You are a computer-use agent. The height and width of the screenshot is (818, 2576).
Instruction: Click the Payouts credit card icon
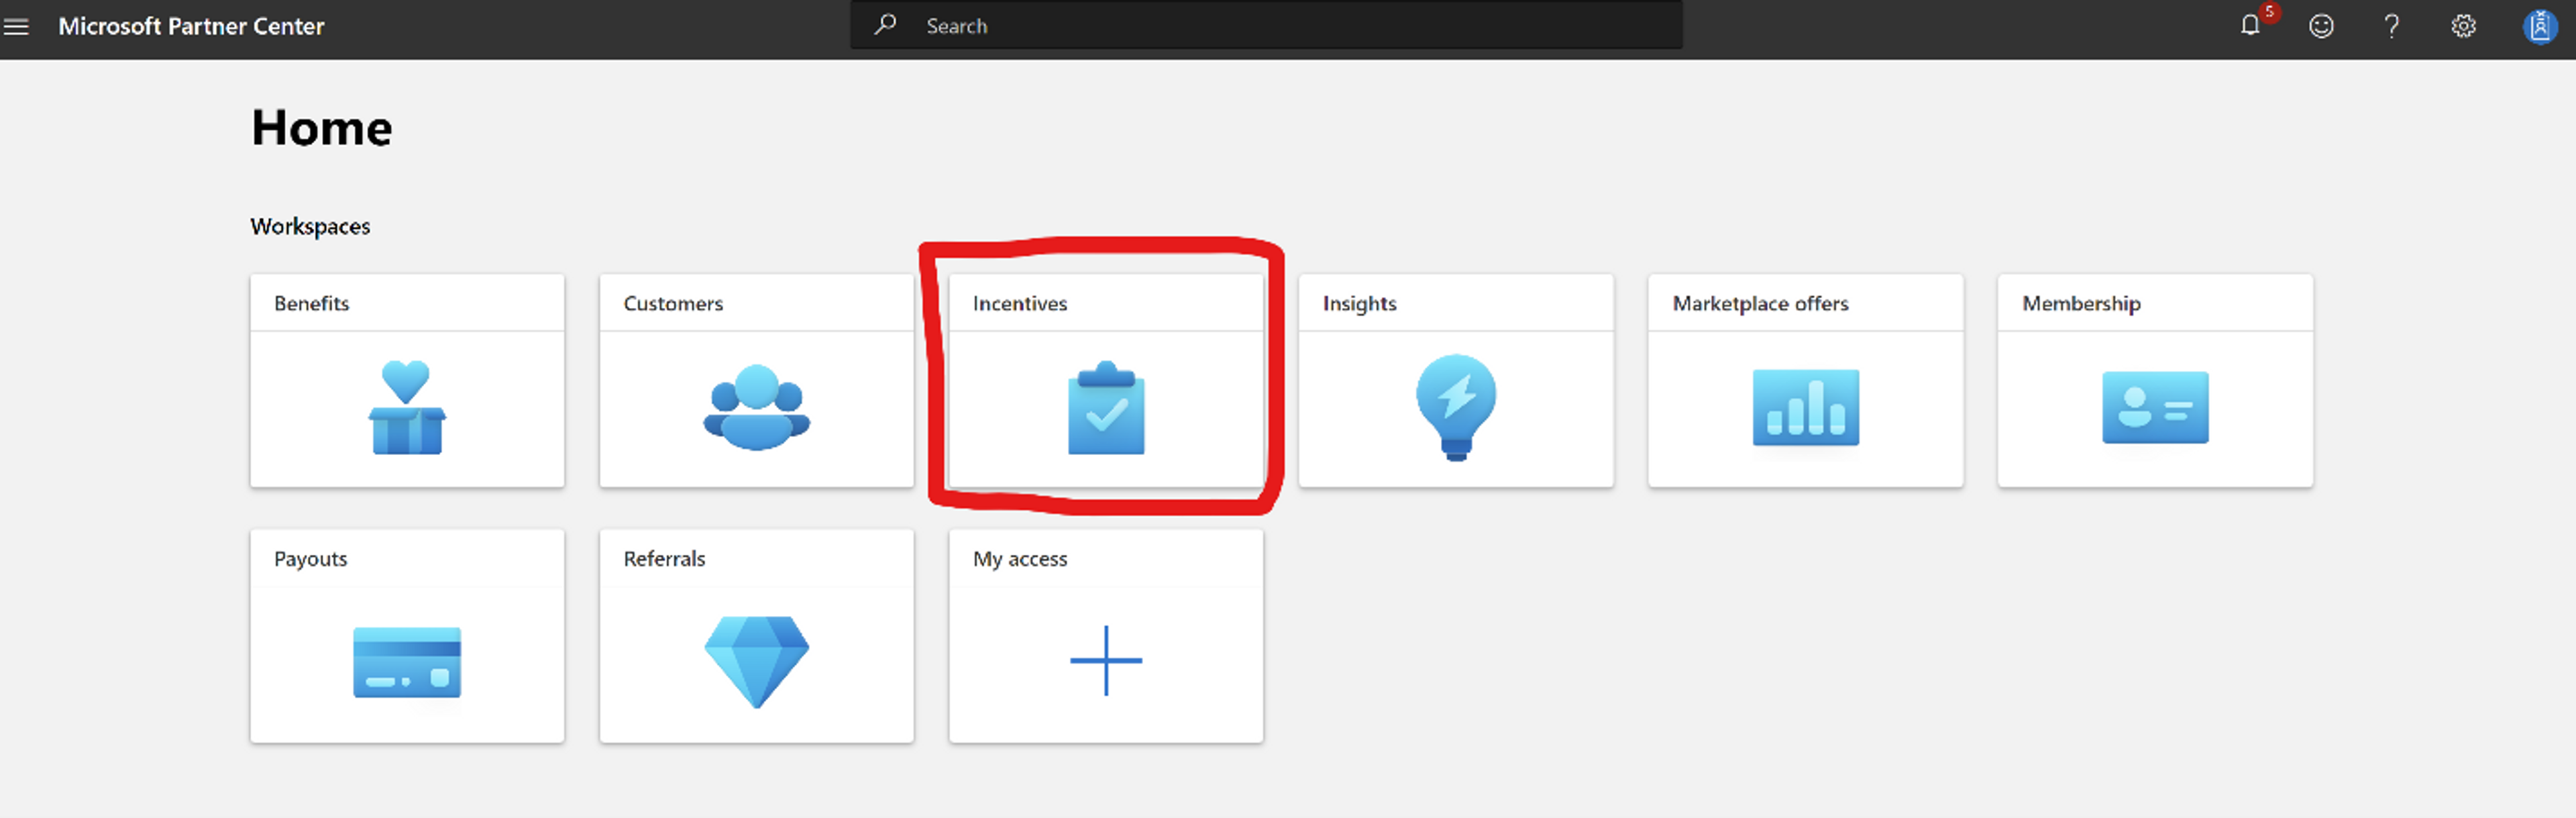coord(407,662)
